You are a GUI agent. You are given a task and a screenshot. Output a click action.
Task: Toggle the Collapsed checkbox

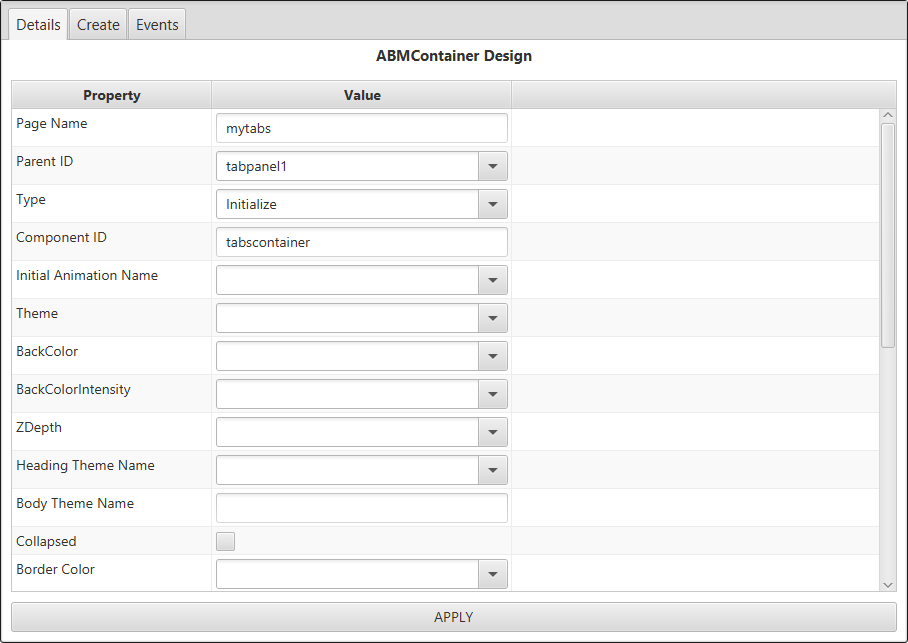(x=226, y=542)
